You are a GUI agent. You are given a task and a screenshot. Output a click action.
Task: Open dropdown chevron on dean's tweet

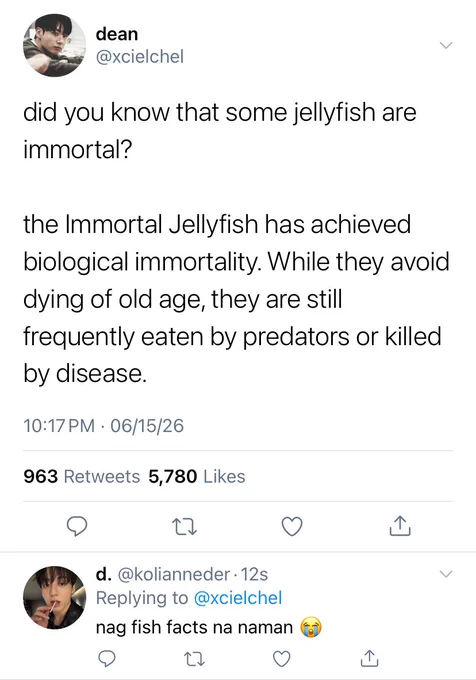click(446, 45)
